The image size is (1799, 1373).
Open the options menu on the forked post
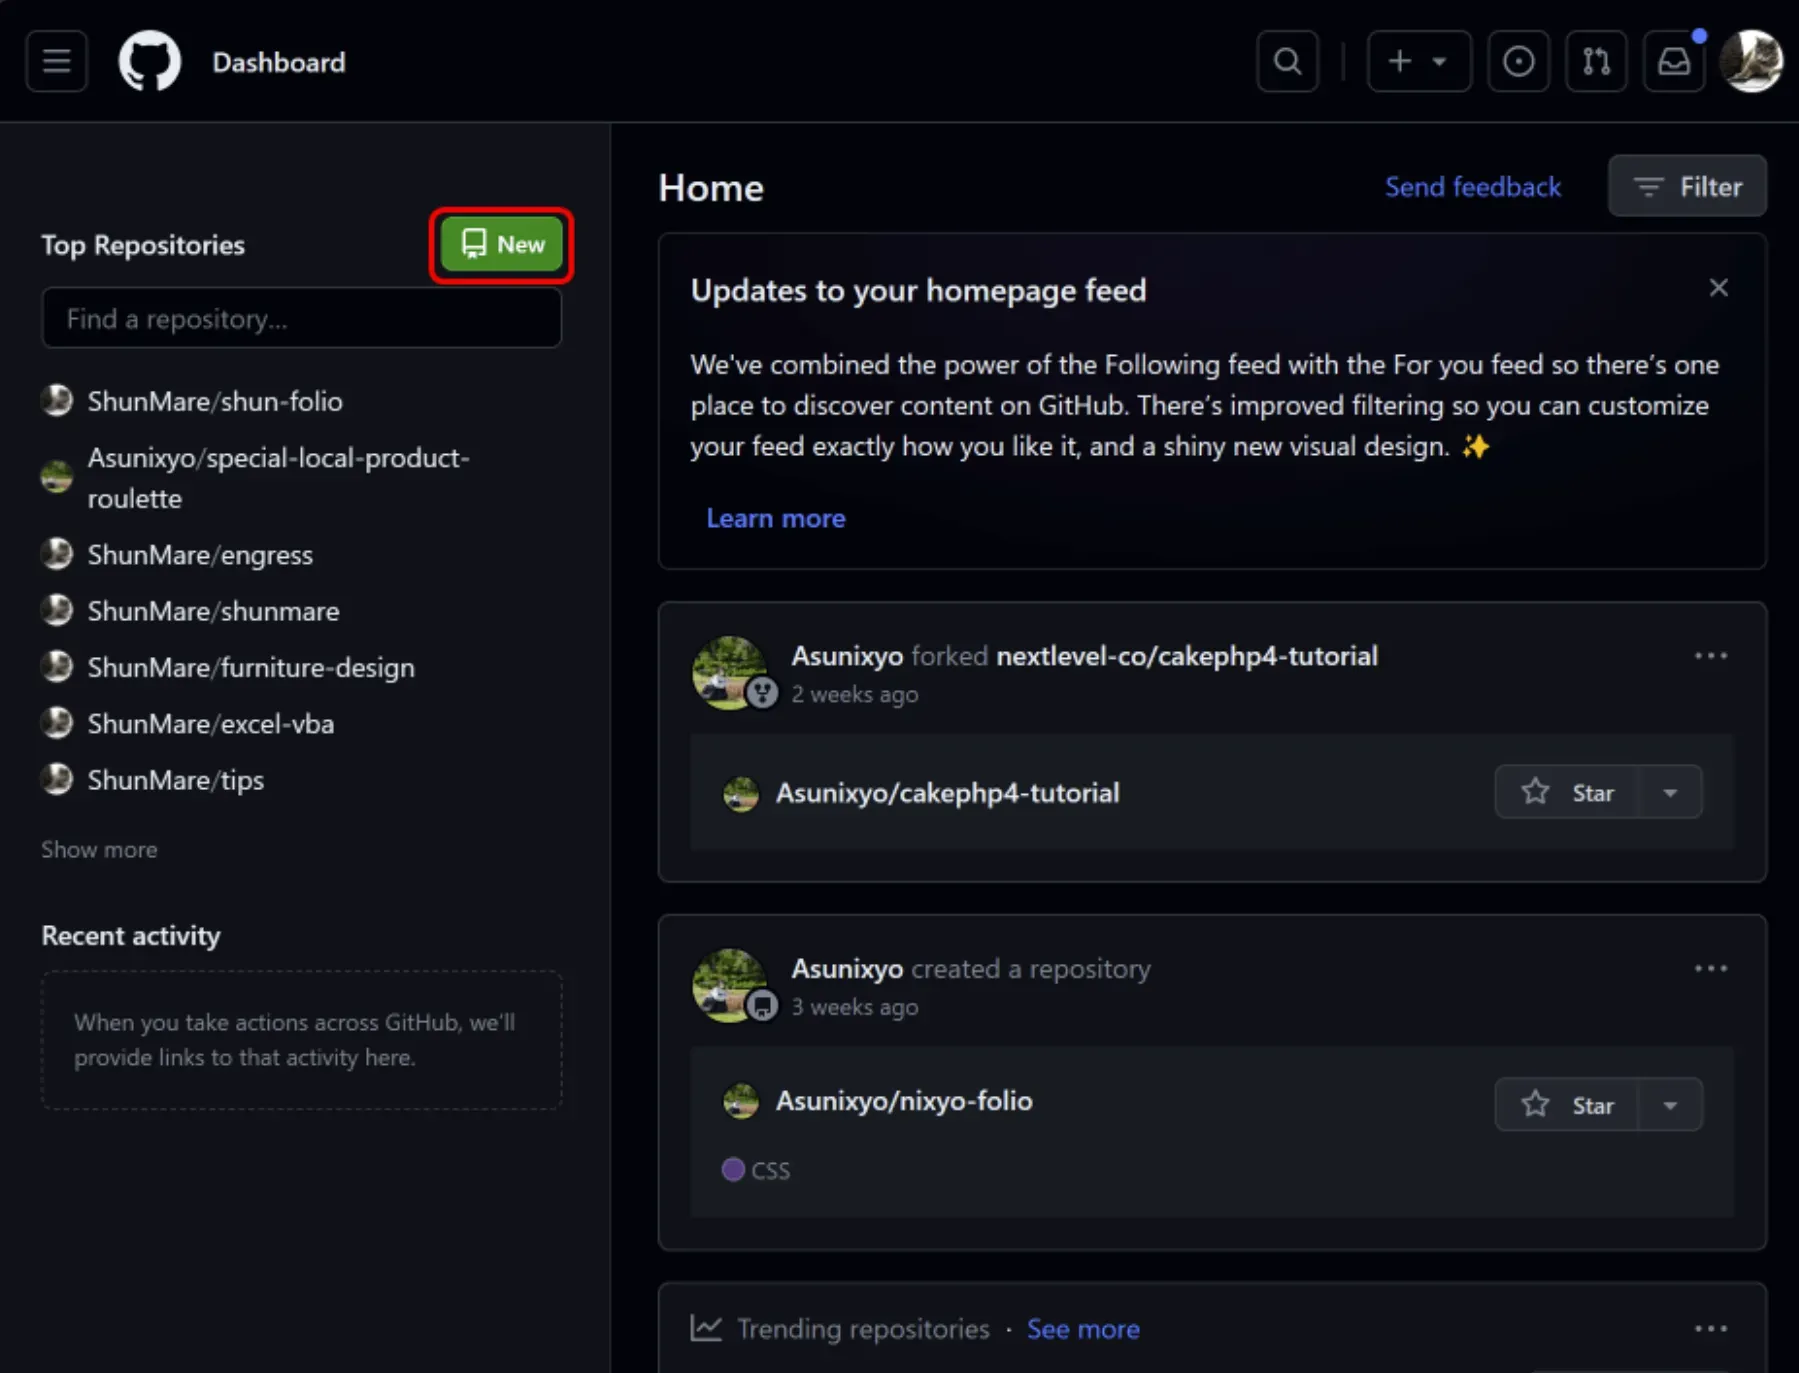tap(1711, 655)
